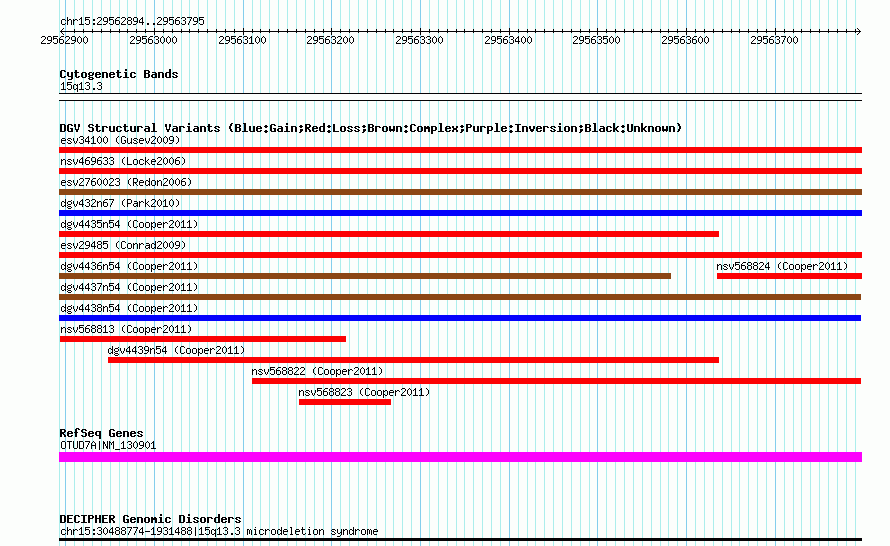Click the RefSeq Genes track title
This screenshot has height=546, width=890.
coord(101,433)
